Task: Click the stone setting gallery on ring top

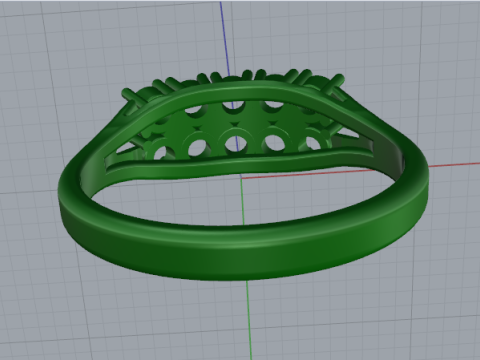Action: (235, 128)
